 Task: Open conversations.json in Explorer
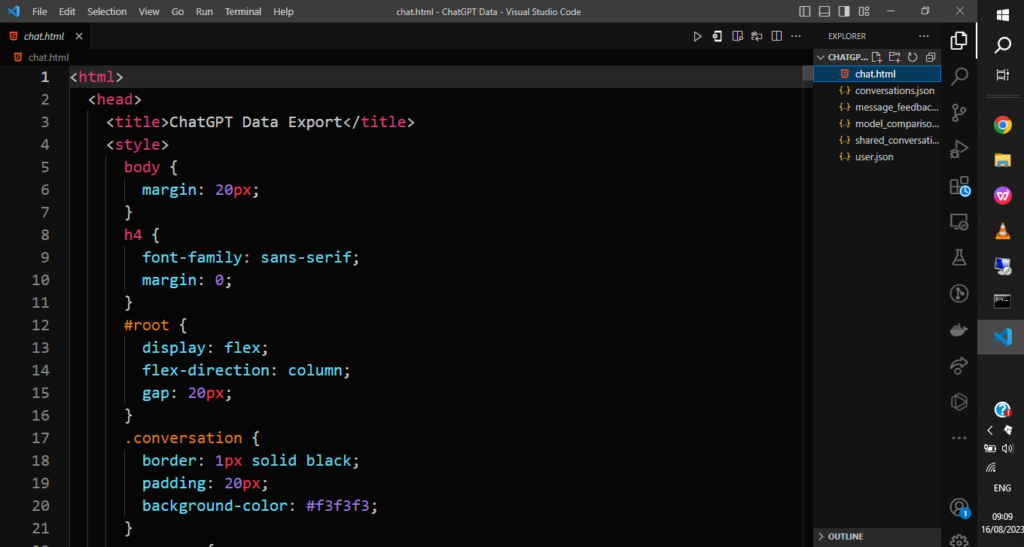coord(877,91)
